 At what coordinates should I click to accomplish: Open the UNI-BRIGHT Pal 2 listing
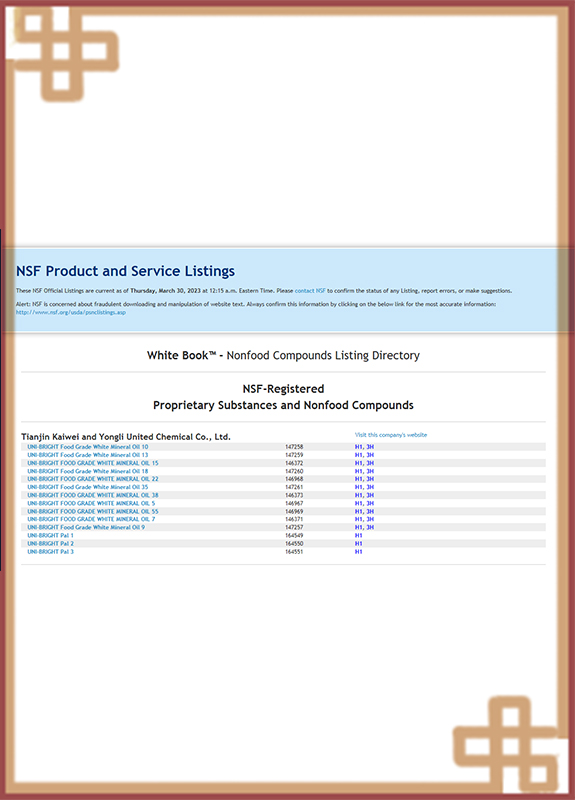tap(51, 544)
